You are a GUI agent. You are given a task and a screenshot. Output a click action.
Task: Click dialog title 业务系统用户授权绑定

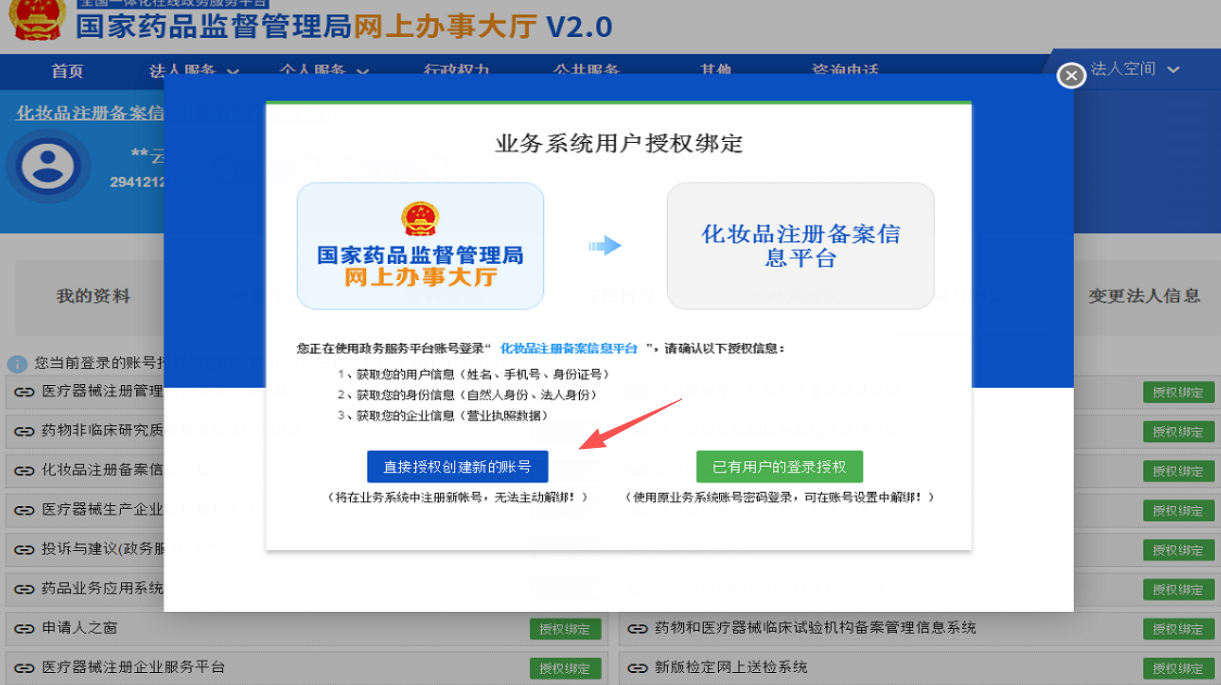[x=619, y=143]
